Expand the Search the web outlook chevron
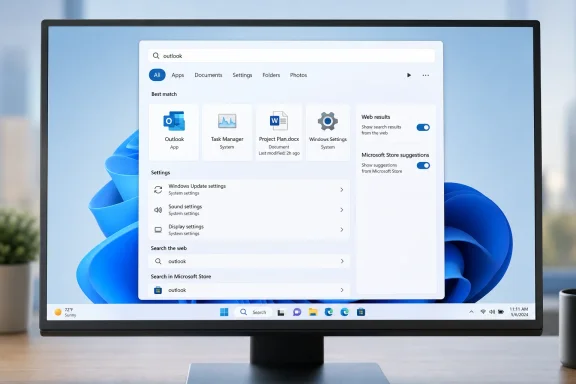The height and width of the screenshot is (384, 576). [x=342, y=261]
